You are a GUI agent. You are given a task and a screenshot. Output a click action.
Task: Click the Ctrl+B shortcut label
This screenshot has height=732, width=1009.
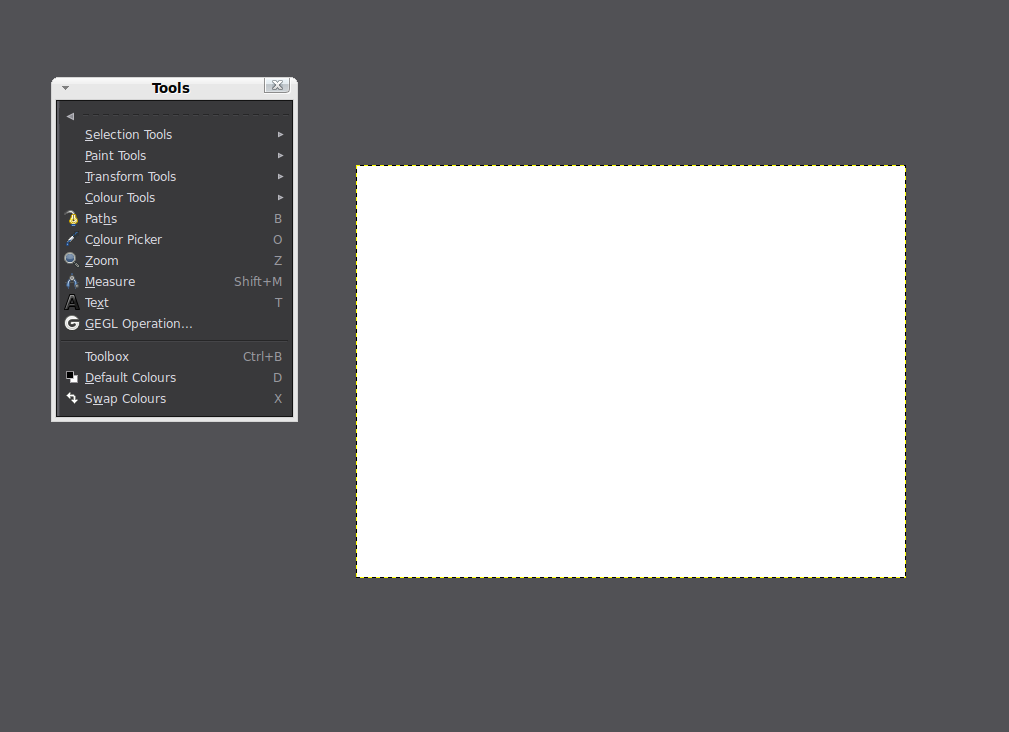pos(263,356)
